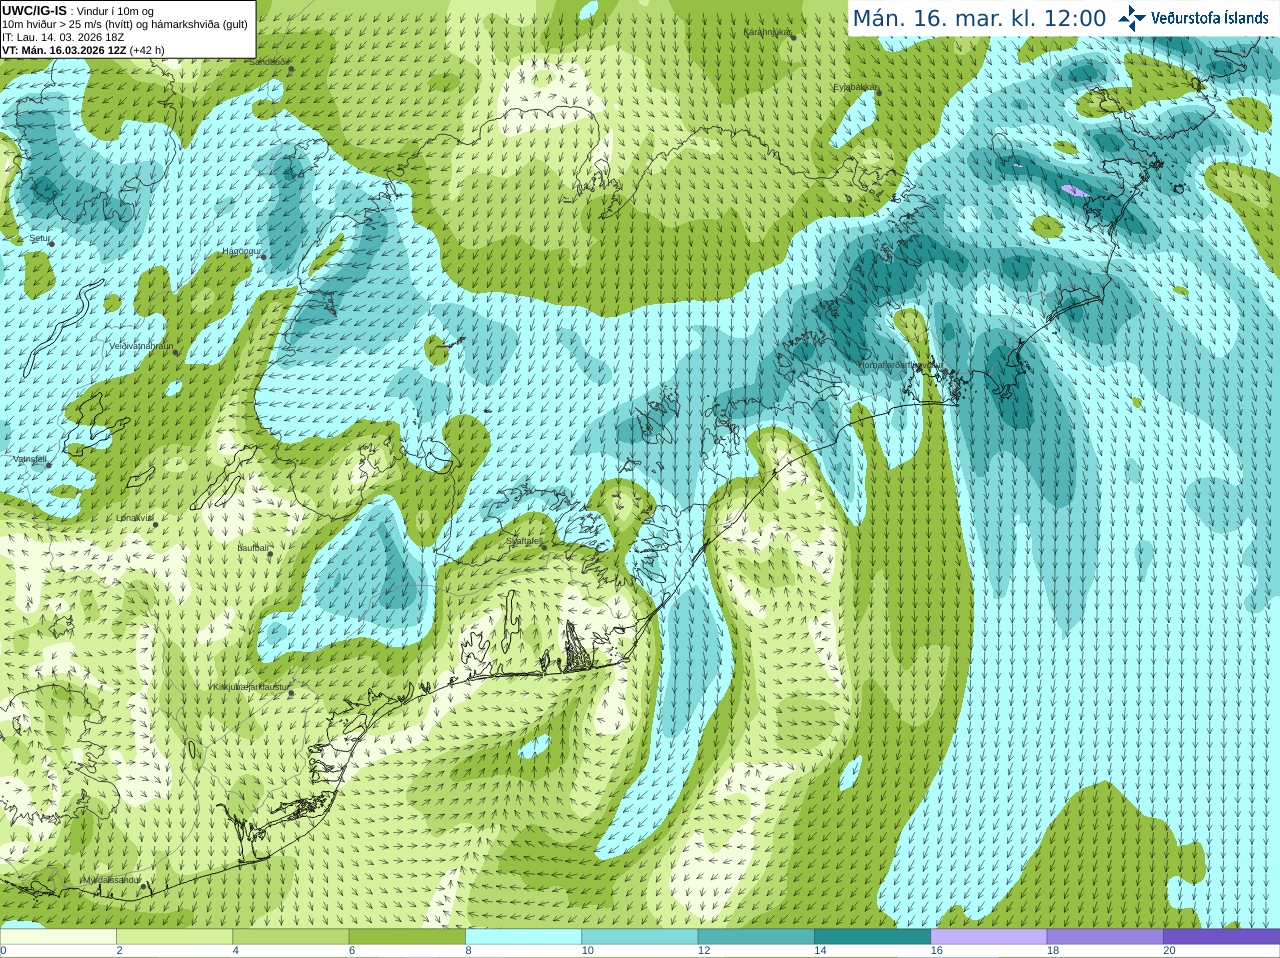
Task: Click the 18–20 m/s purple legend swatch
Action: click(1105, 937)
